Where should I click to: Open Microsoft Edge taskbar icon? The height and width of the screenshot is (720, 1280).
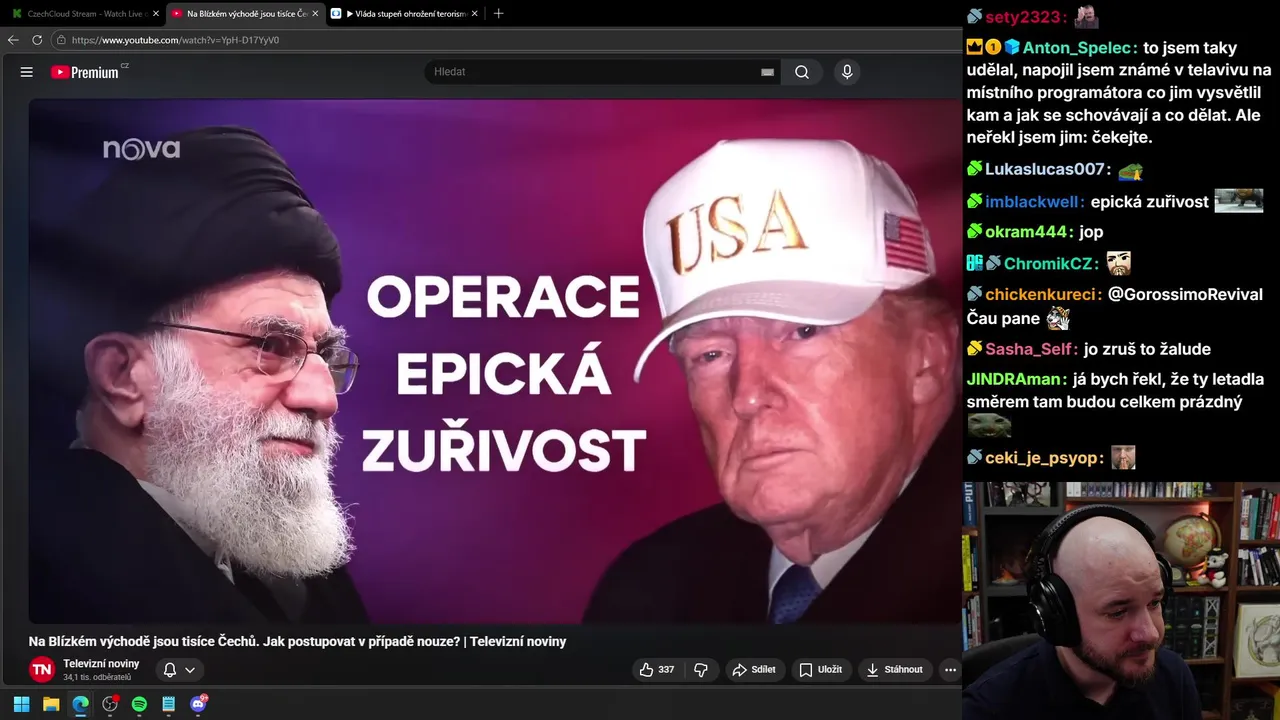pyautogui.click(x=80, y=704)
